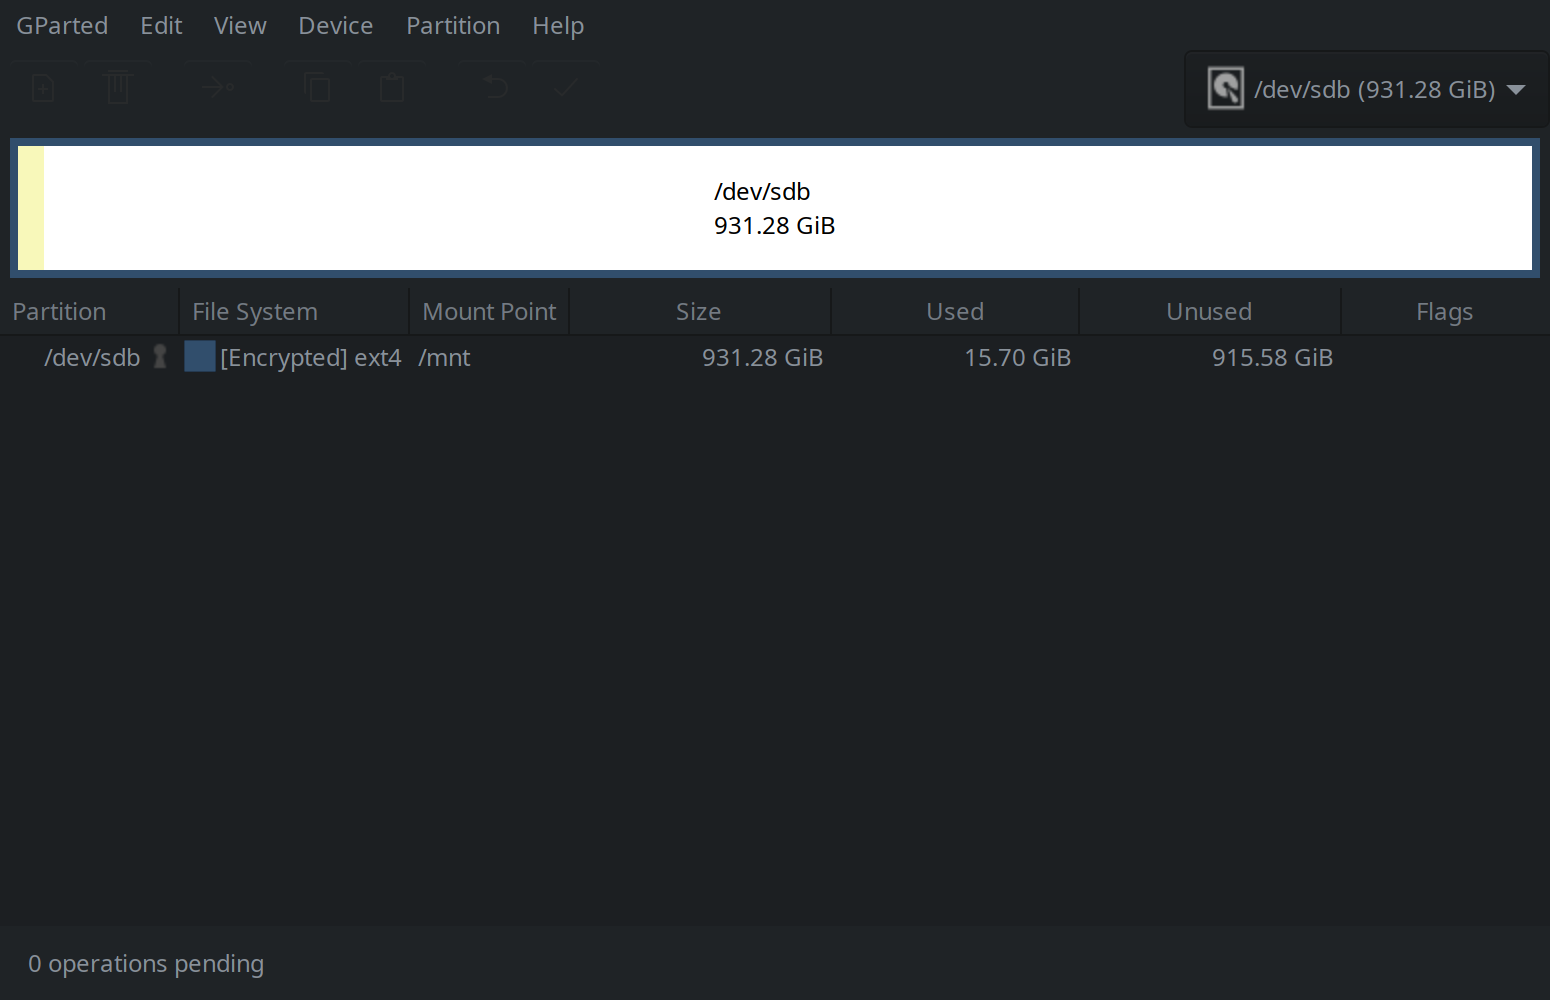Click the Apply all operations checkmark icon
The height and width of the screenshot is (1000, 1550).
tap(566, 89)
